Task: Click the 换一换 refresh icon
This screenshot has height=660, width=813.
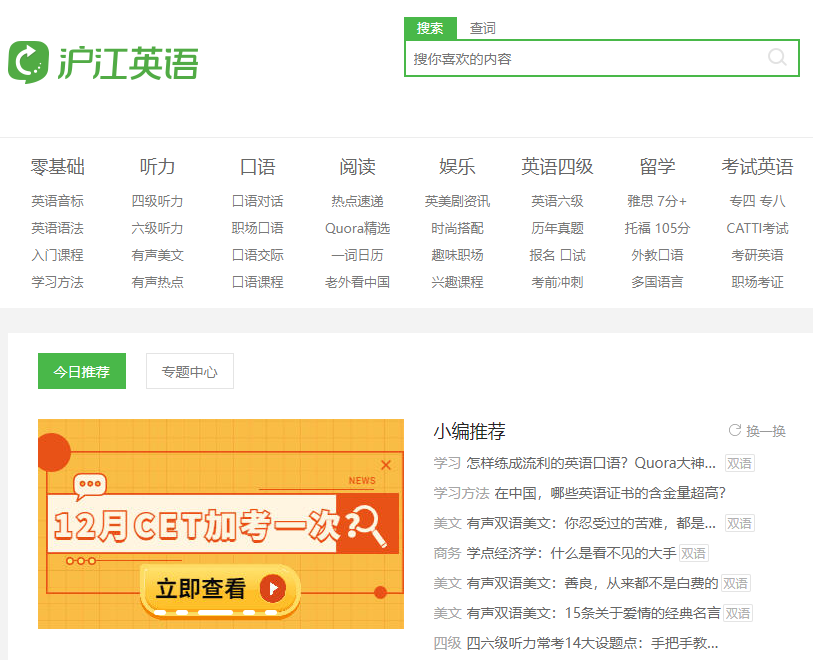Action: (733, 431)
